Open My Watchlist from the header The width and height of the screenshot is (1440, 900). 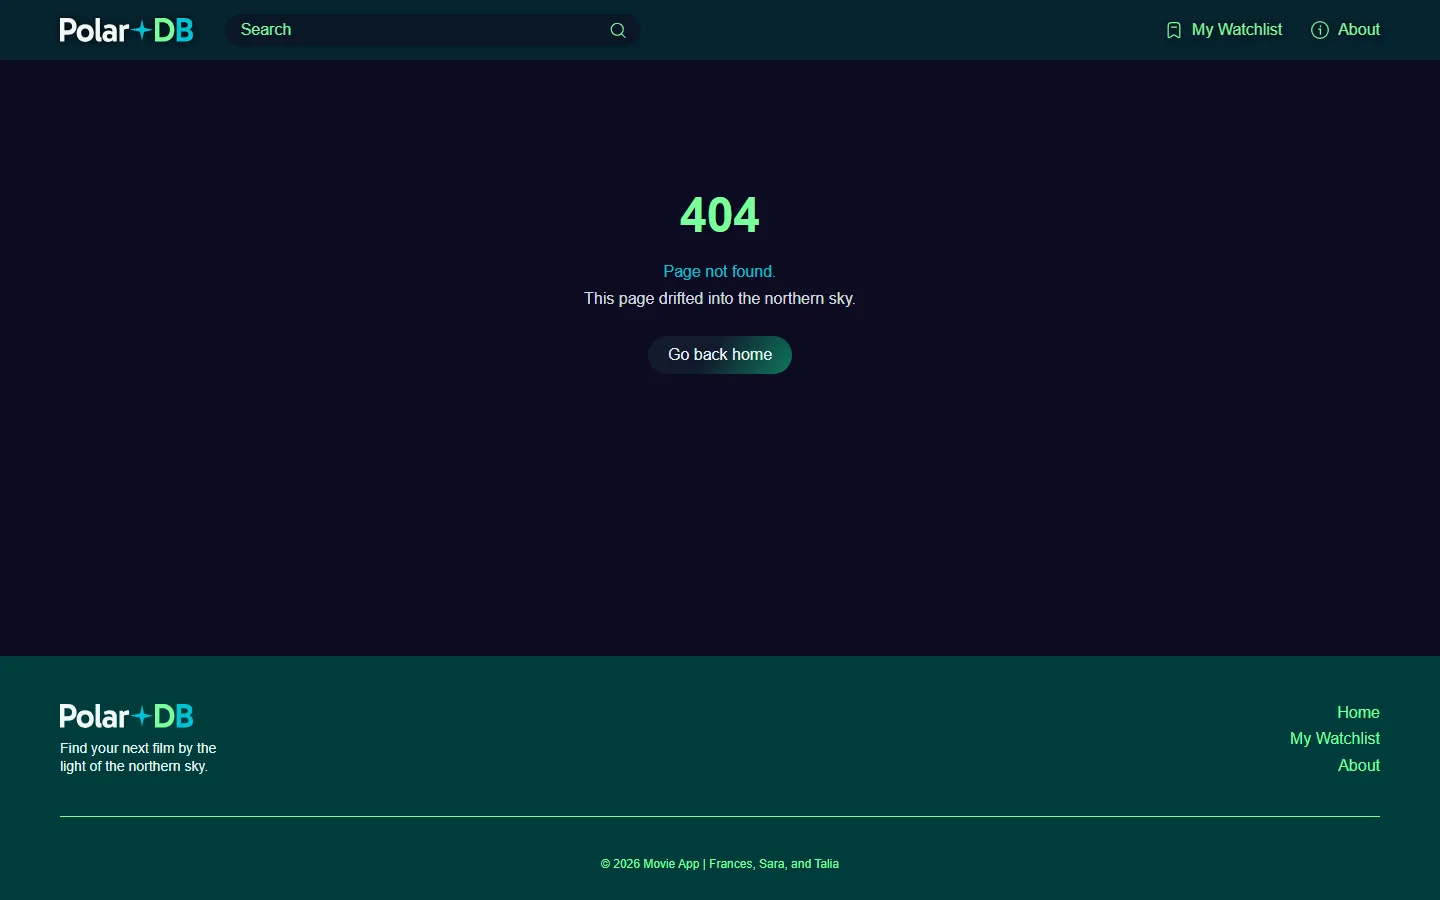tap(1224, 30)
